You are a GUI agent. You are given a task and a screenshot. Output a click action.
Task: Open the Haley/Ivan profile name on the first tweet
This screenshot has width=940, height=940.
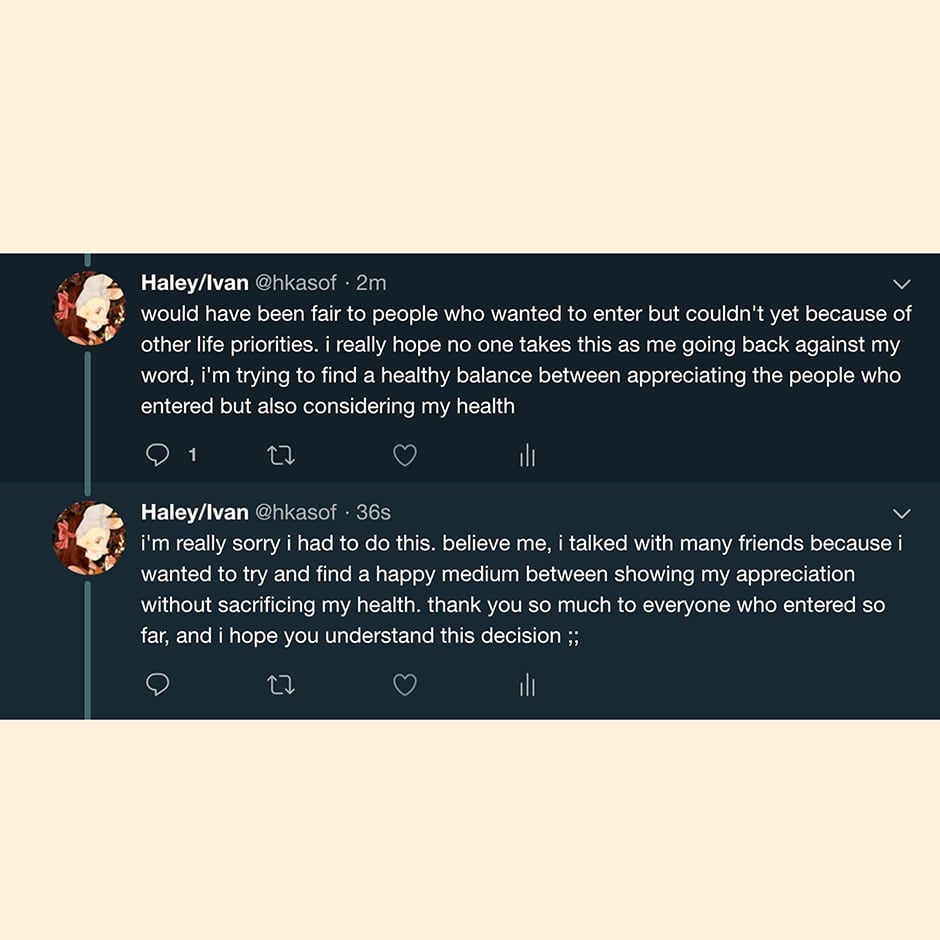pyautogui.click(x=194, y=283)
